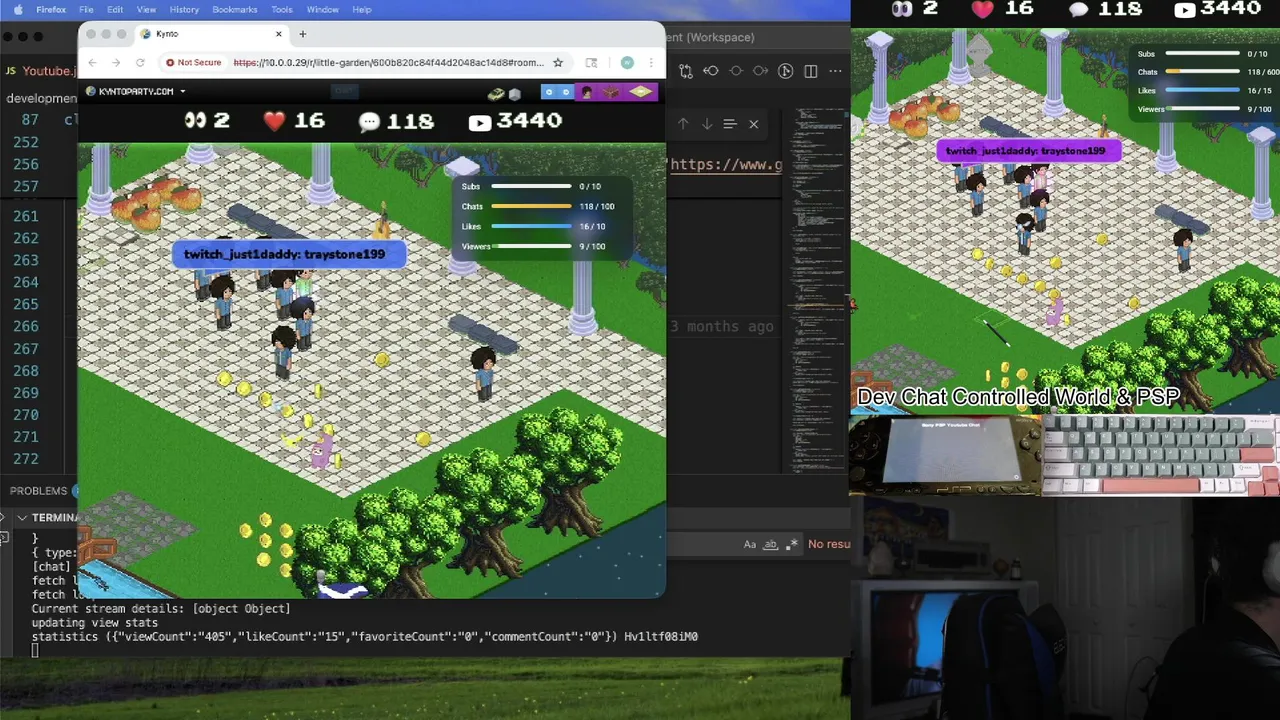Open the floor tile icon in purple toolbar
1280x720 pixels.
[x=641, y=92]
